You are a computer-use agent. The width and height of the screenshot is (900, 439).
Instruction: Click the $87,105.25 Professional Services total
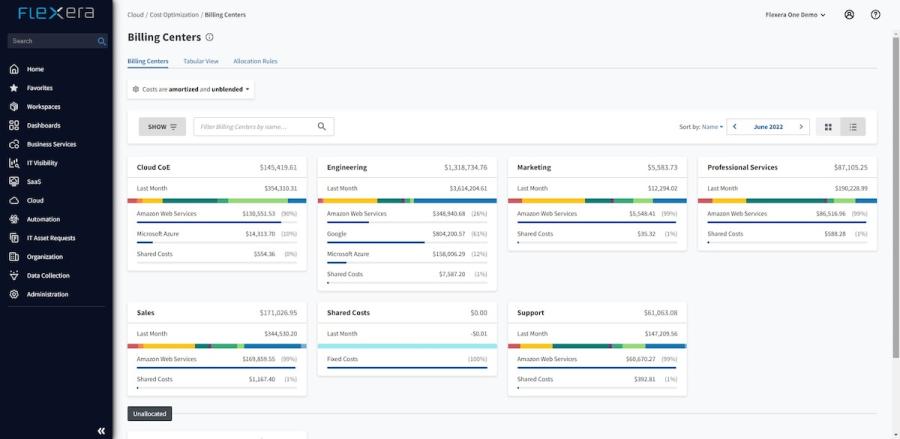point(851,168)
